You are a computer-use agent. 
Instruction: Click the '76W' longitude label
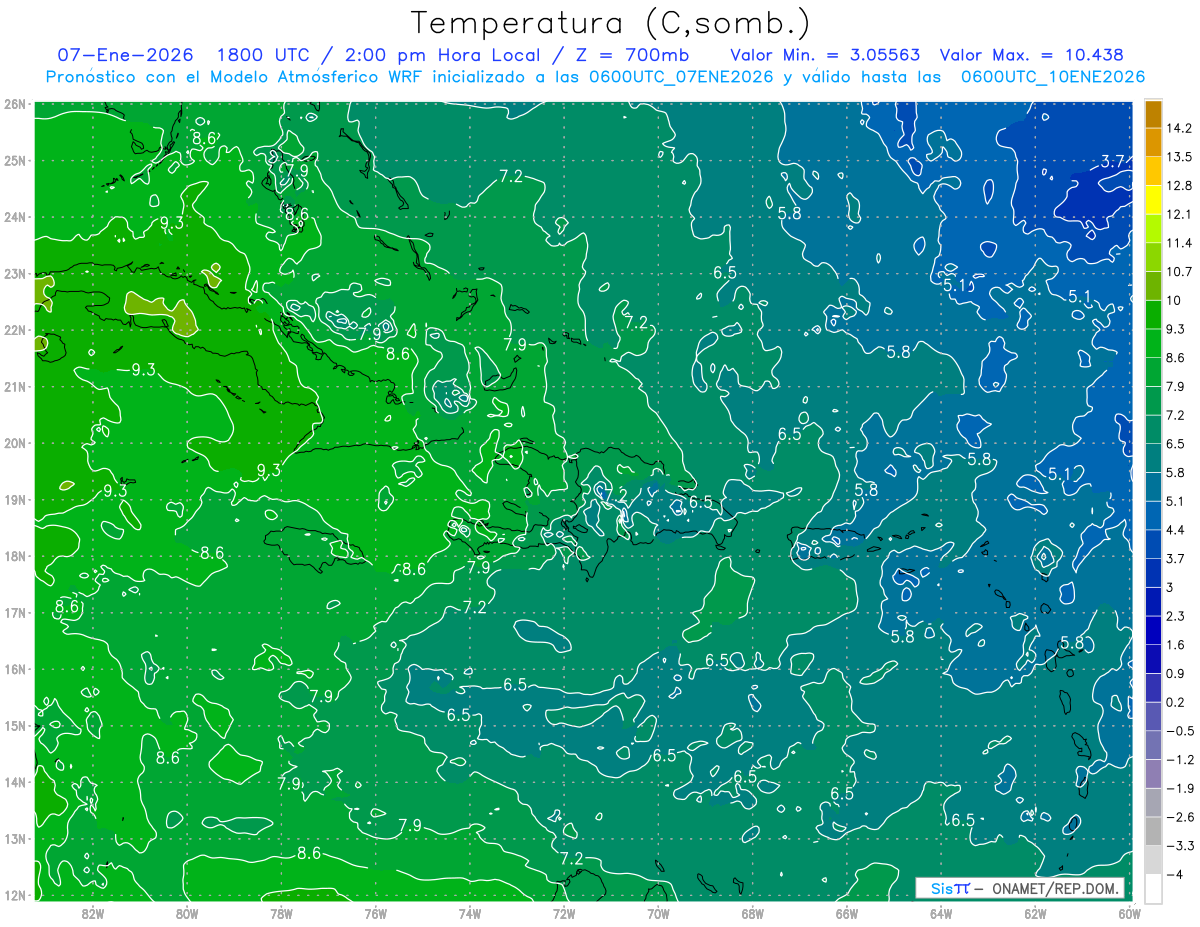375,913
